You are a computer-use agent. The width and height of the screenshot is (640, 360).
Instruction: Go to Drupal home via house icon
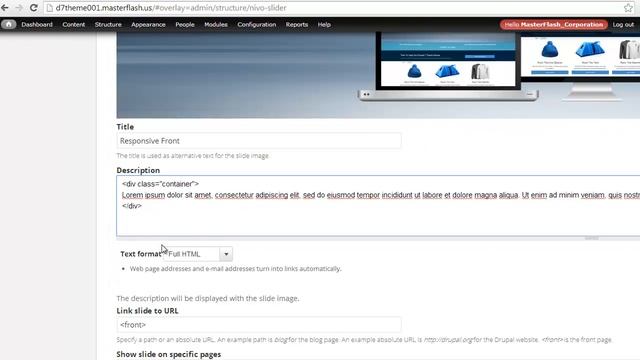click(x=8, y=24)
